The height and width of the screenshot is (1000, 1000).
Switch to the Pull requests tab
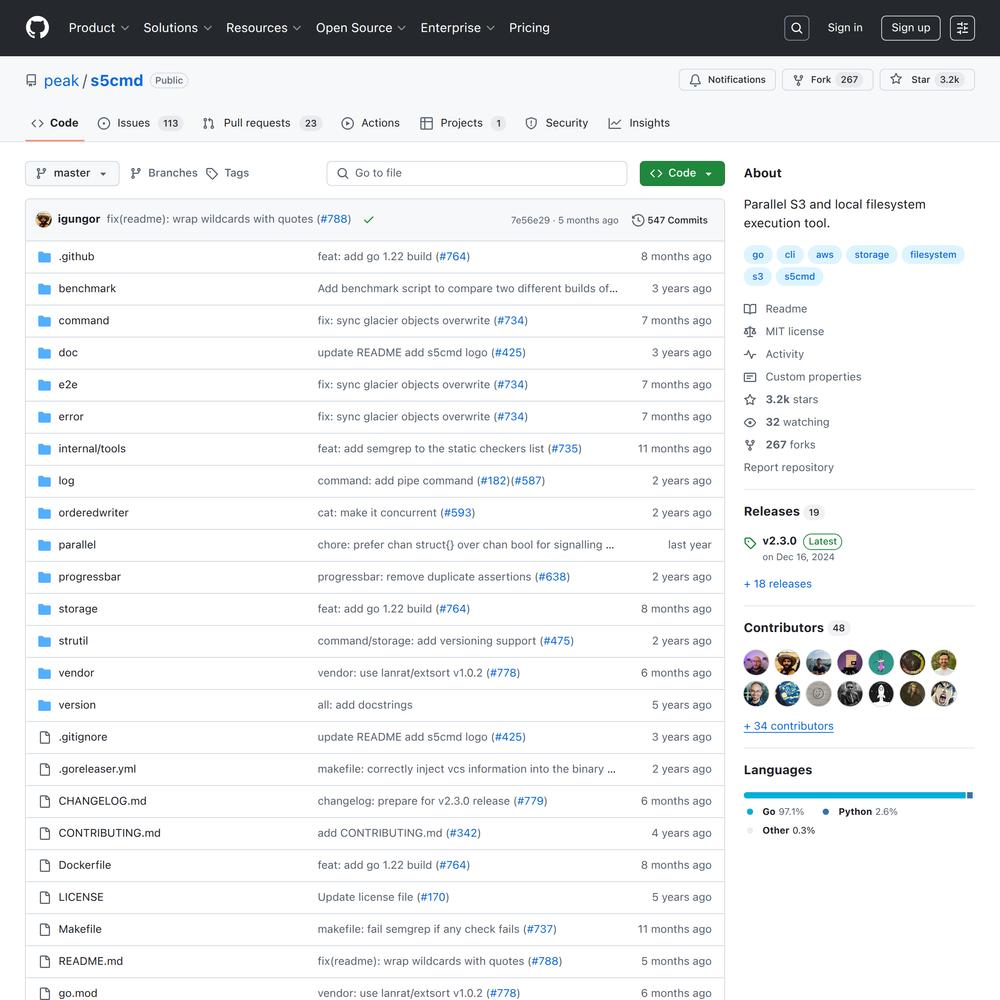261,123
